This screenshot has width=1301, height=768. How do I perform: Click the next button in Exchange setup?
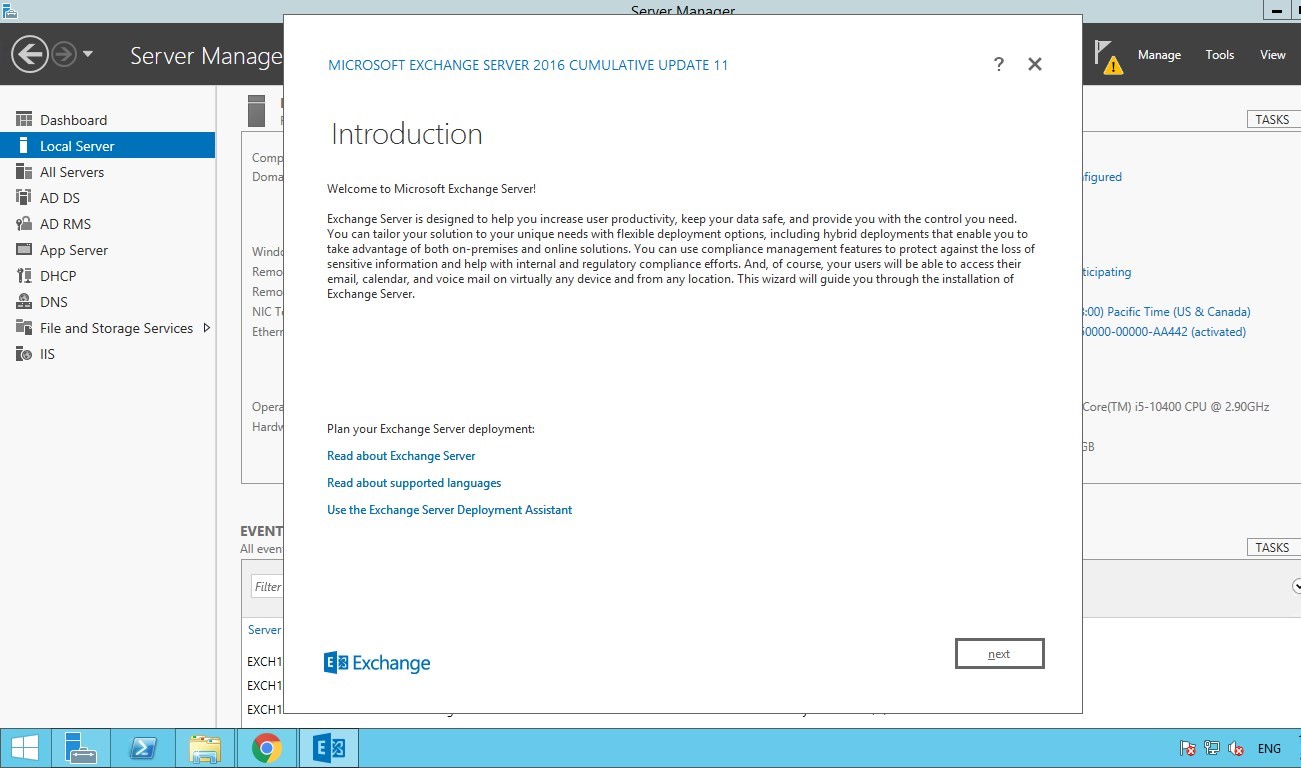coord(1000,654)
